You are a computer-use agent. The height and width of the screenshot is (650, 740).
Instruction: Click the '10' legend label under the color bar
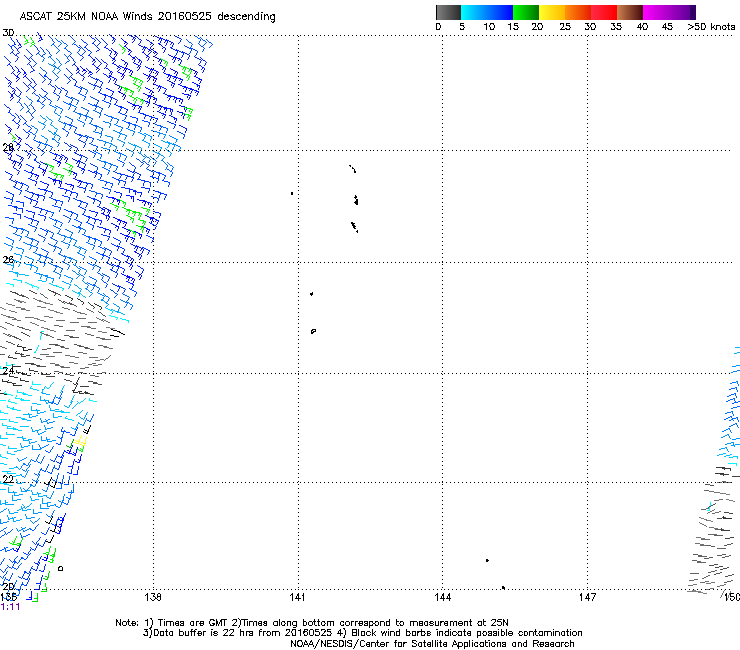(489, 27)
